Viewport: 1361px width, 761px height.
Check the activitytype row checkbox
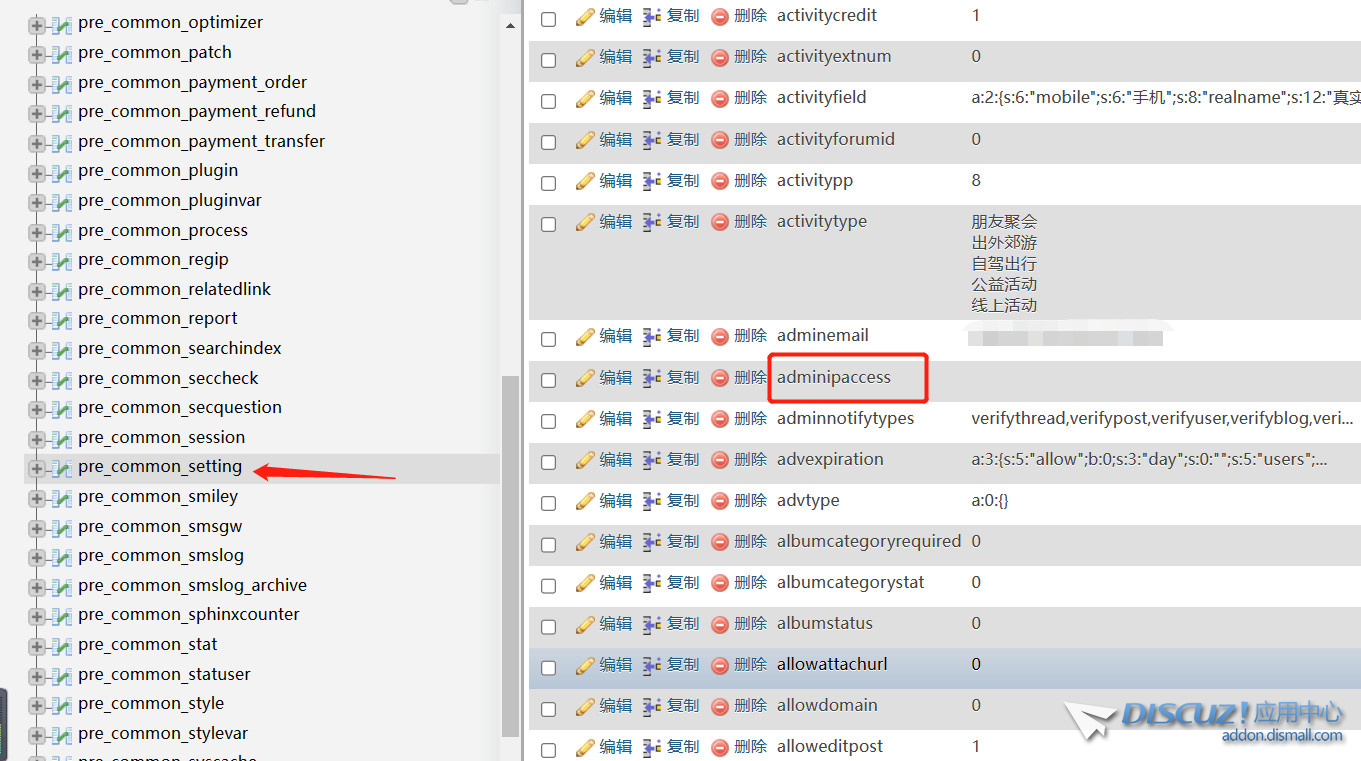click(x=548, y=224)
